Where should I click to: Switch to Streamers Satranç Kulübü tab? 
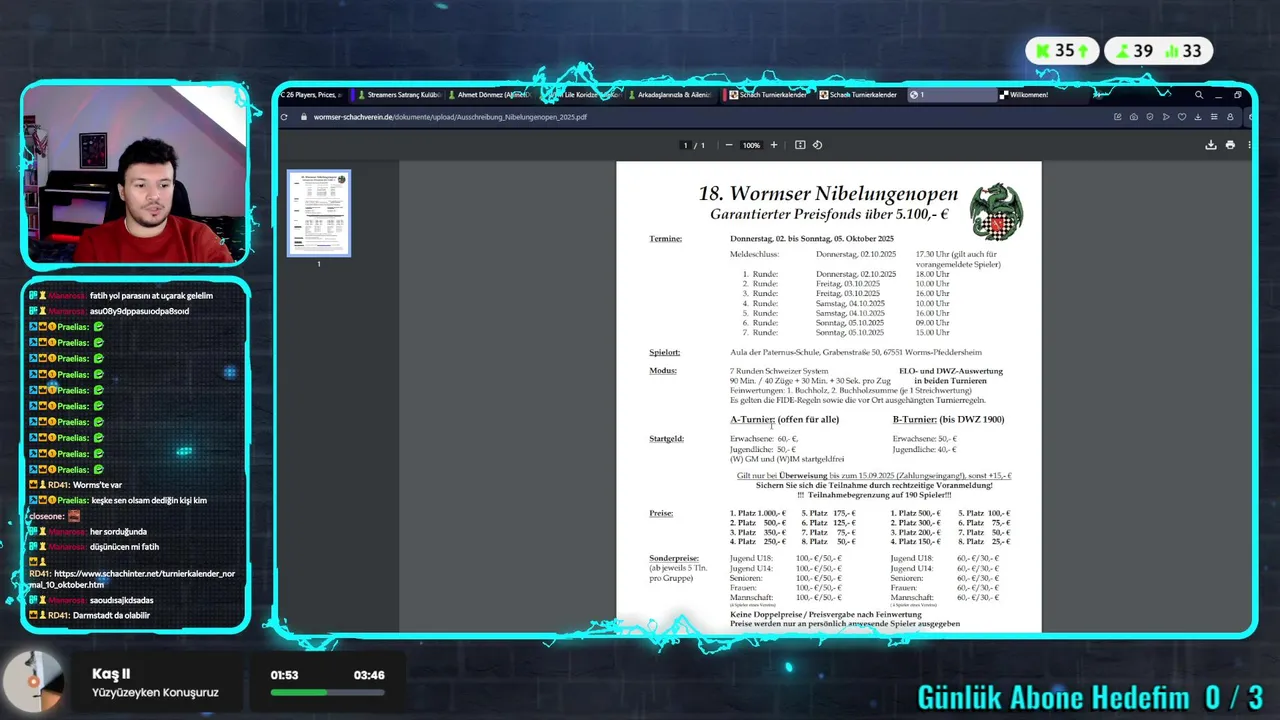[398, 95]
